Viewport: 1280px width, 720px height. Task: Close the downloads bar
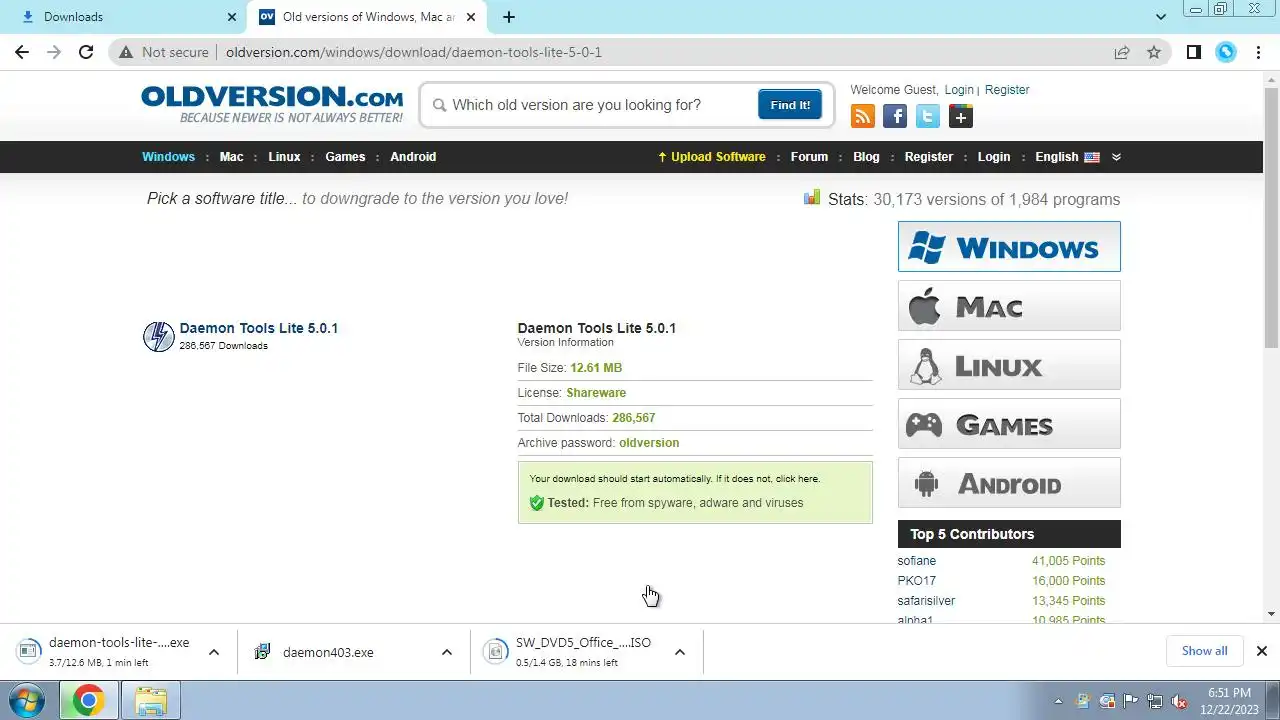click(1262, 651)
